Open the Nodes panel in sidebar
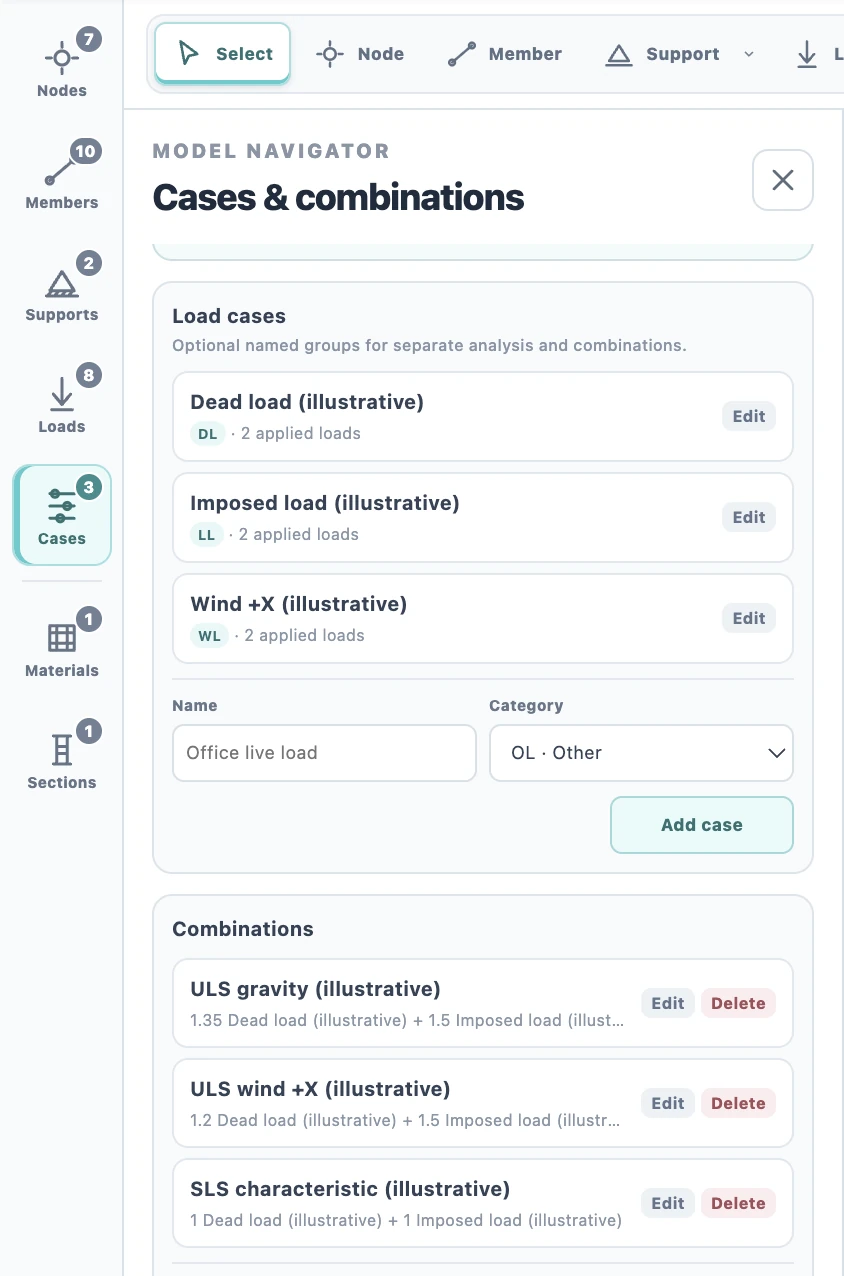 click(62, 66)
